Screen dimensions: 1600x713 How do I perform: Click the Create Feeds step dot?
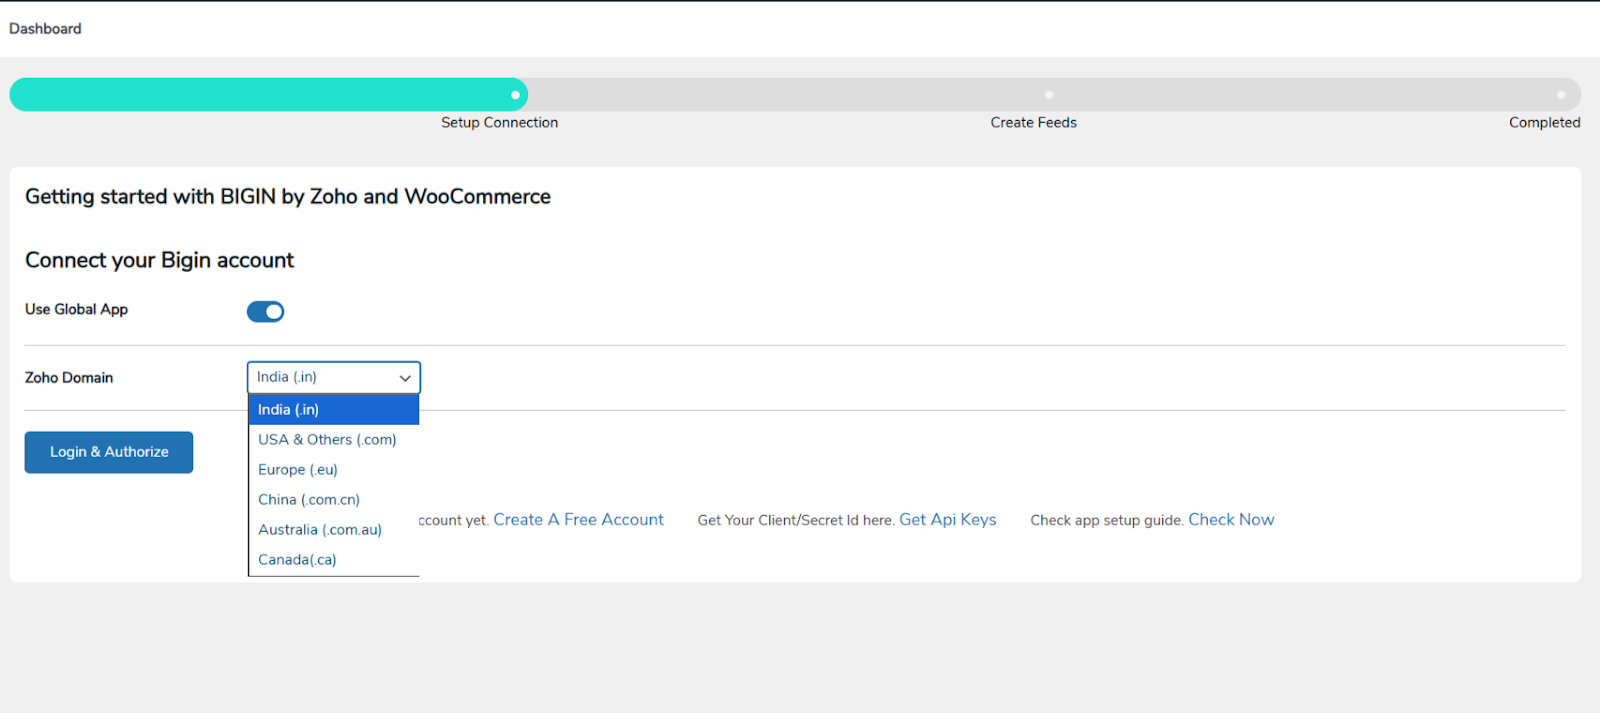[1048, 95]
